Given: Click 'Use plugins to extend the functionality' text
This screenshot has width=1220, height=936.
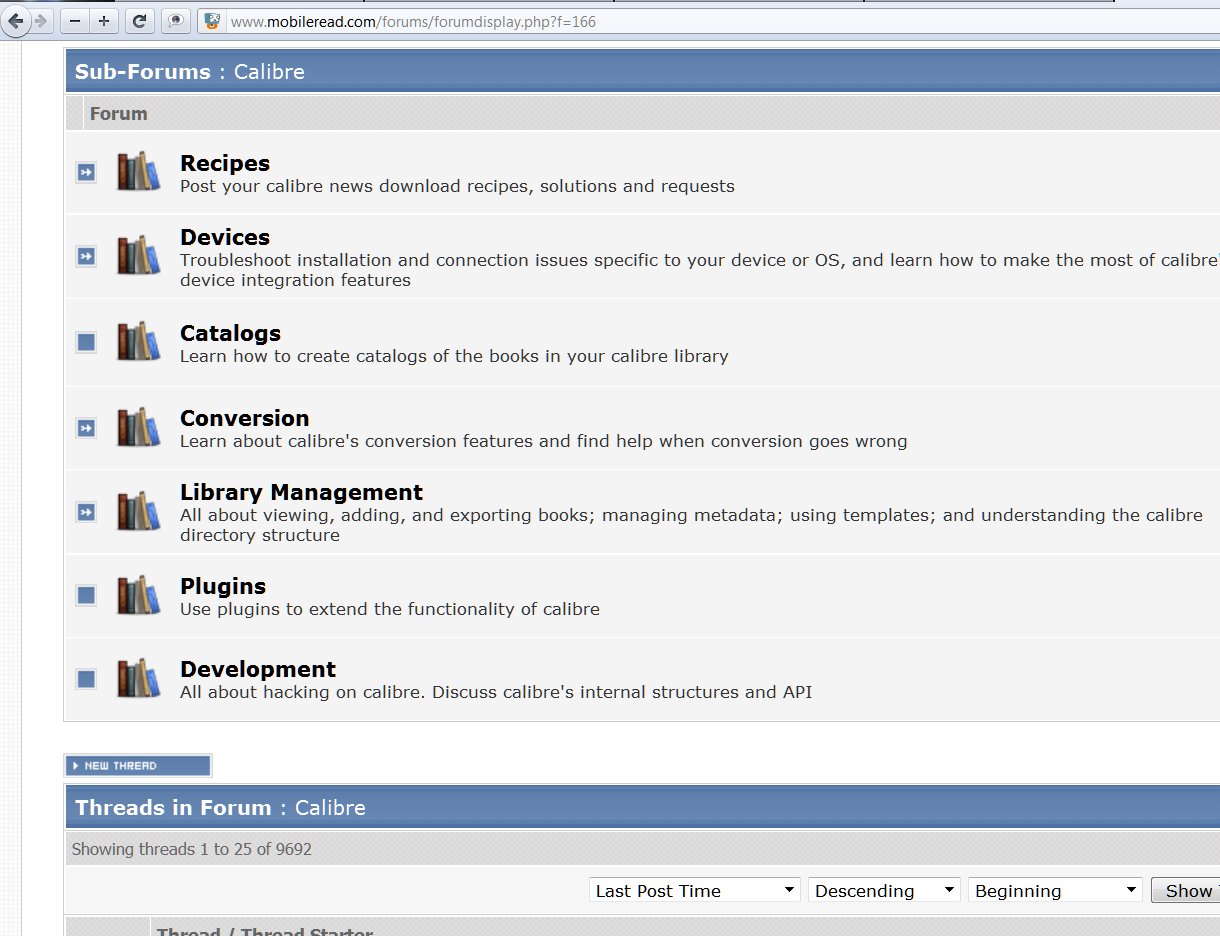Looking at the screenshot, I should pos(390,609).
